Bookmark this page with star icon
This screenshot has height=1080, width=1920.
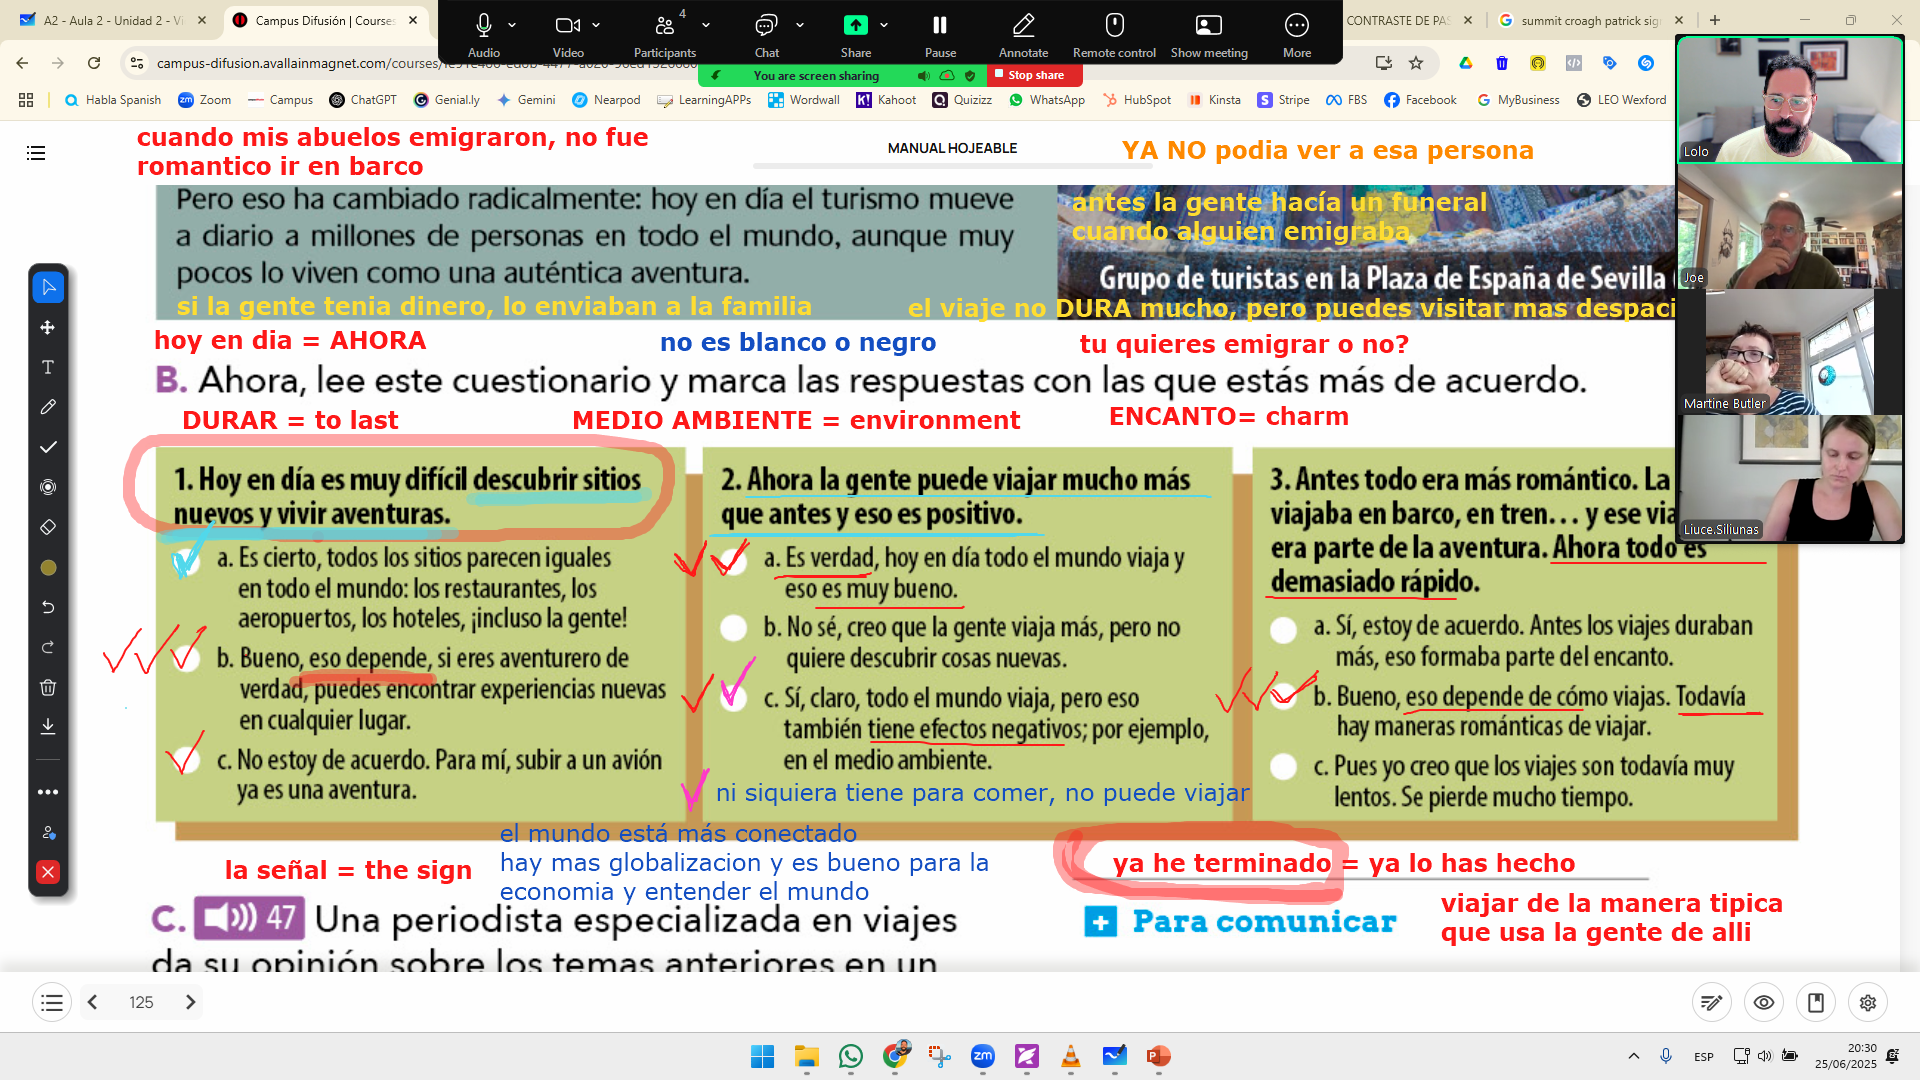coord(1416,63)
